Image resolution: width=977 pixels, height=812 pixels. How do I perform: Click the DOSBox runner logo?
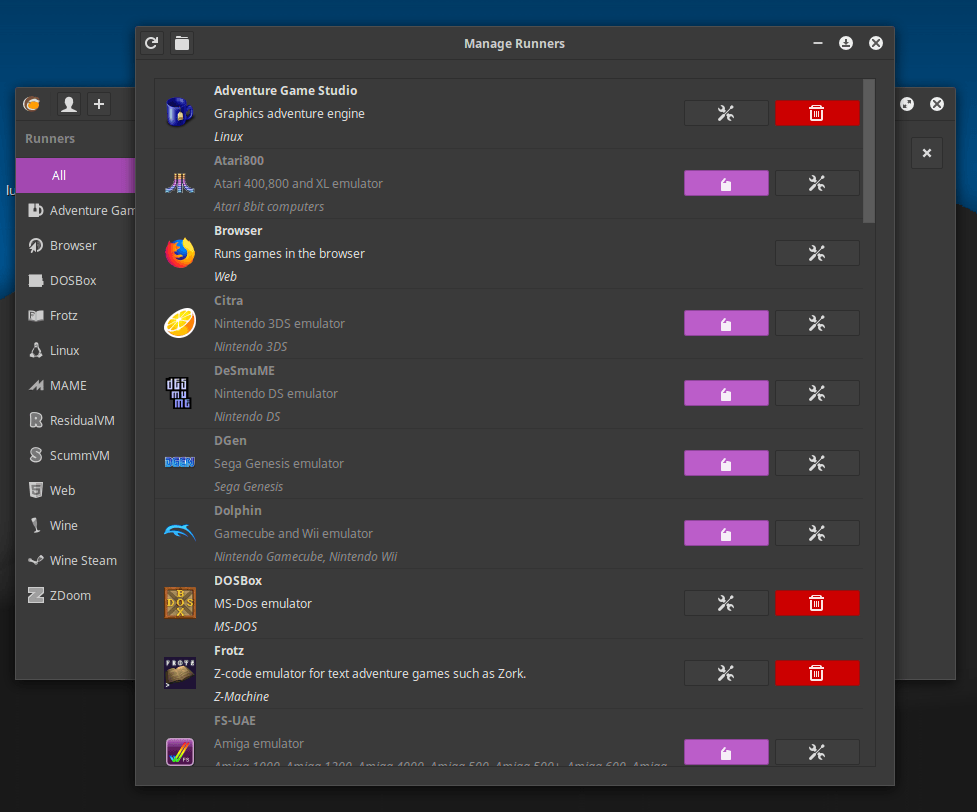coord(180,603)
